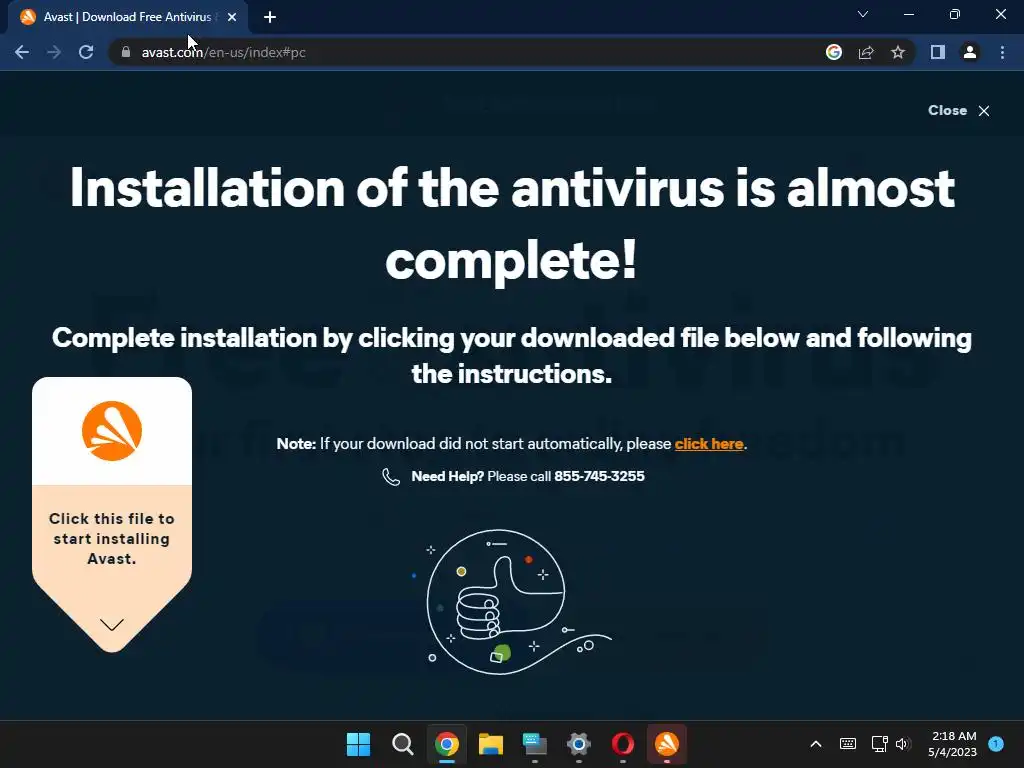Screen dimensions: 1024x768
Task: Go back to the previous page
Action: point(22,52)
